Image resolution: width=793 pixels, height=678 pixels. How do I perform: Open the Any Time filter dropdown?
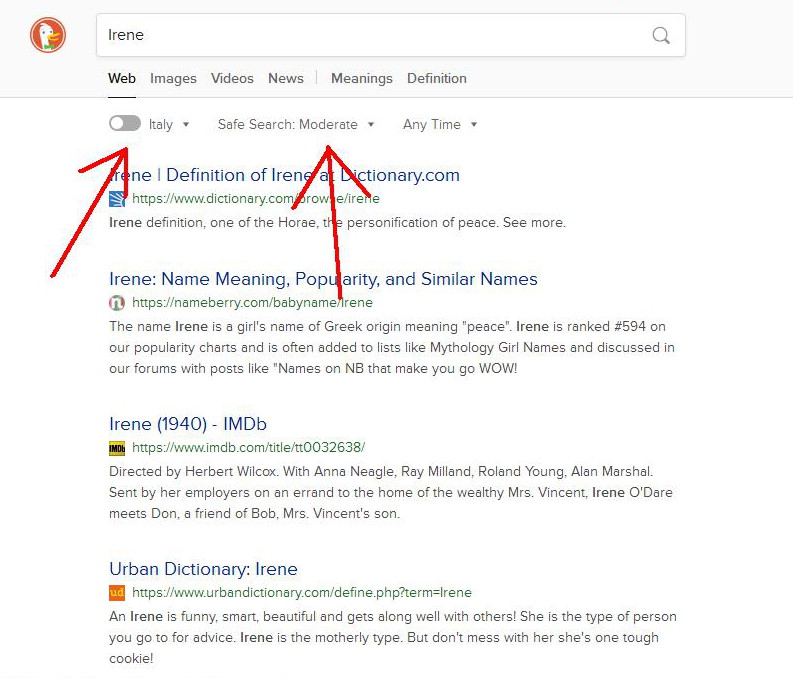click(440, 124)
